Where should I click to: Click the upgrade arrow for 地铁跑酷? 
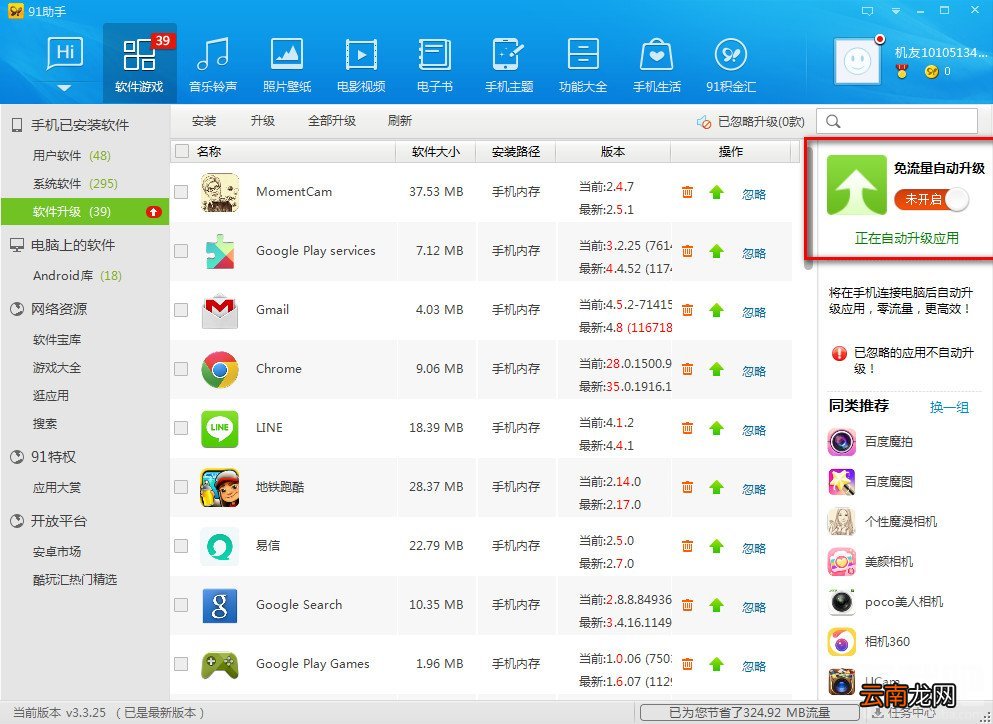pos(716,487)
